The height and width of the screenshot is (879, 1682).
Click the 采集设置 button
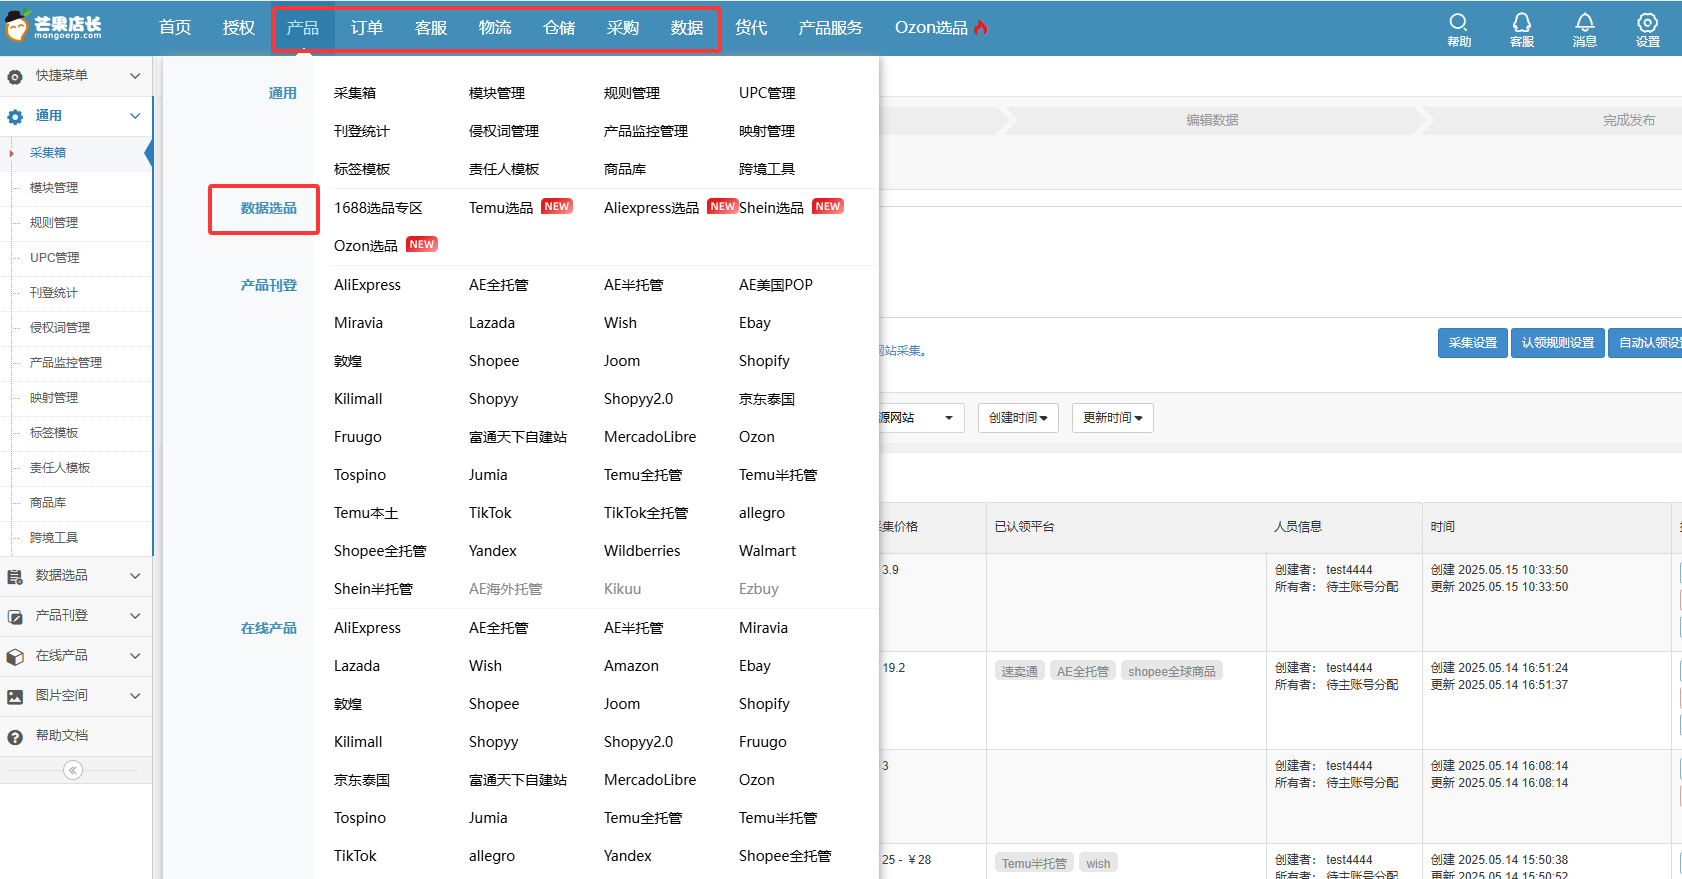(1473, 343)
